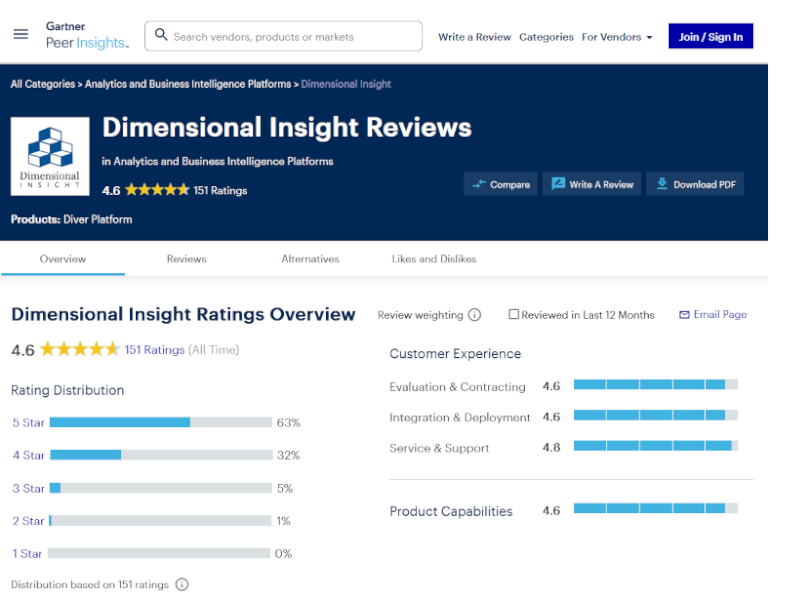This screenshot has height=600, width=787.
Task: Click Distribution based on 151 ratings text
Action: pyautogui.click(x=90, y=584)
